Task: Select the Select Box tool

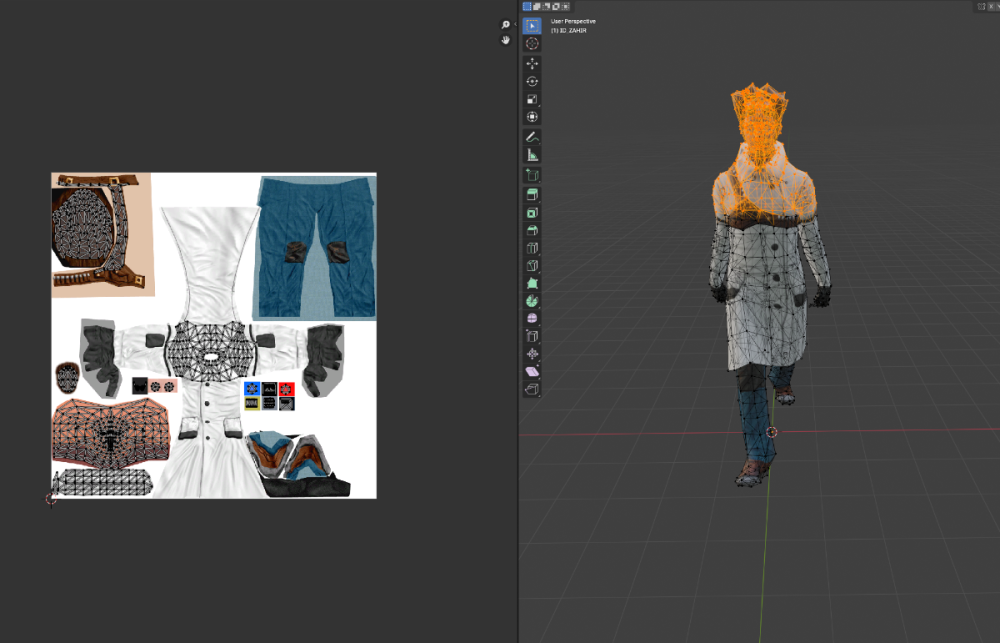Action: (x=532, y=25)
